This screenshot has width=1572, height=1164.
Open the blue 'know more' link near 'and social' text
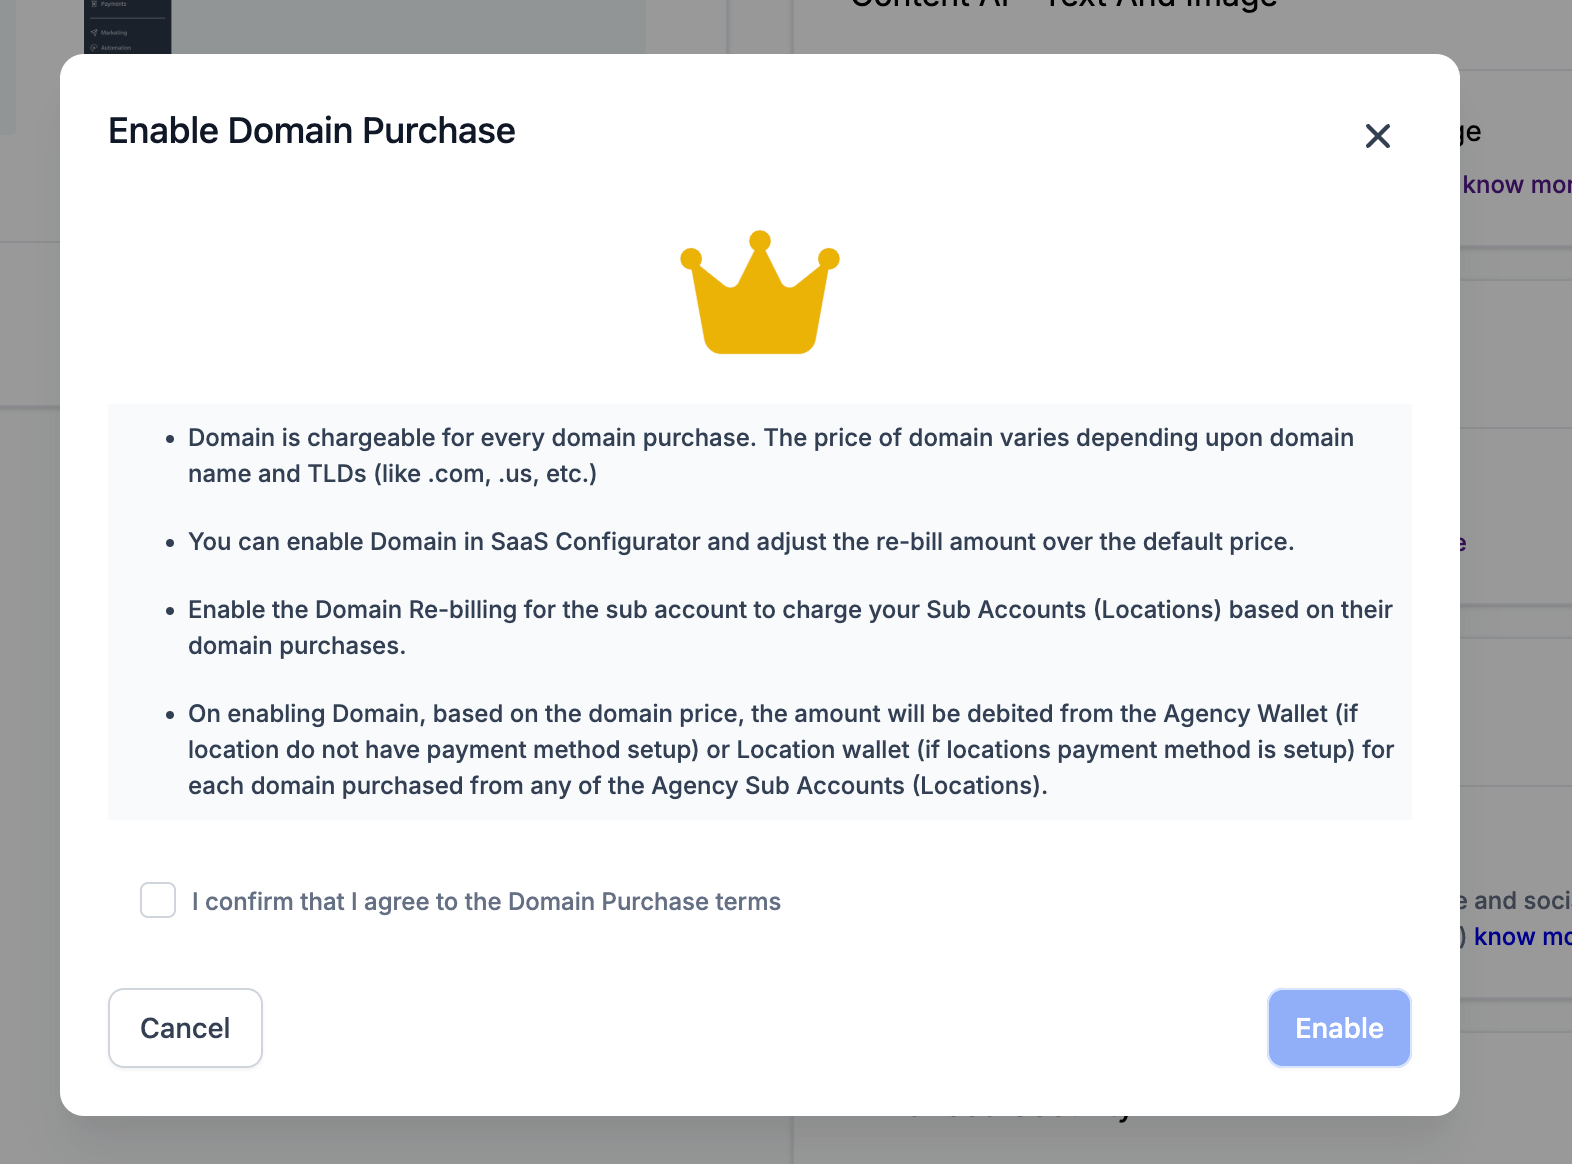[1522, 937]
